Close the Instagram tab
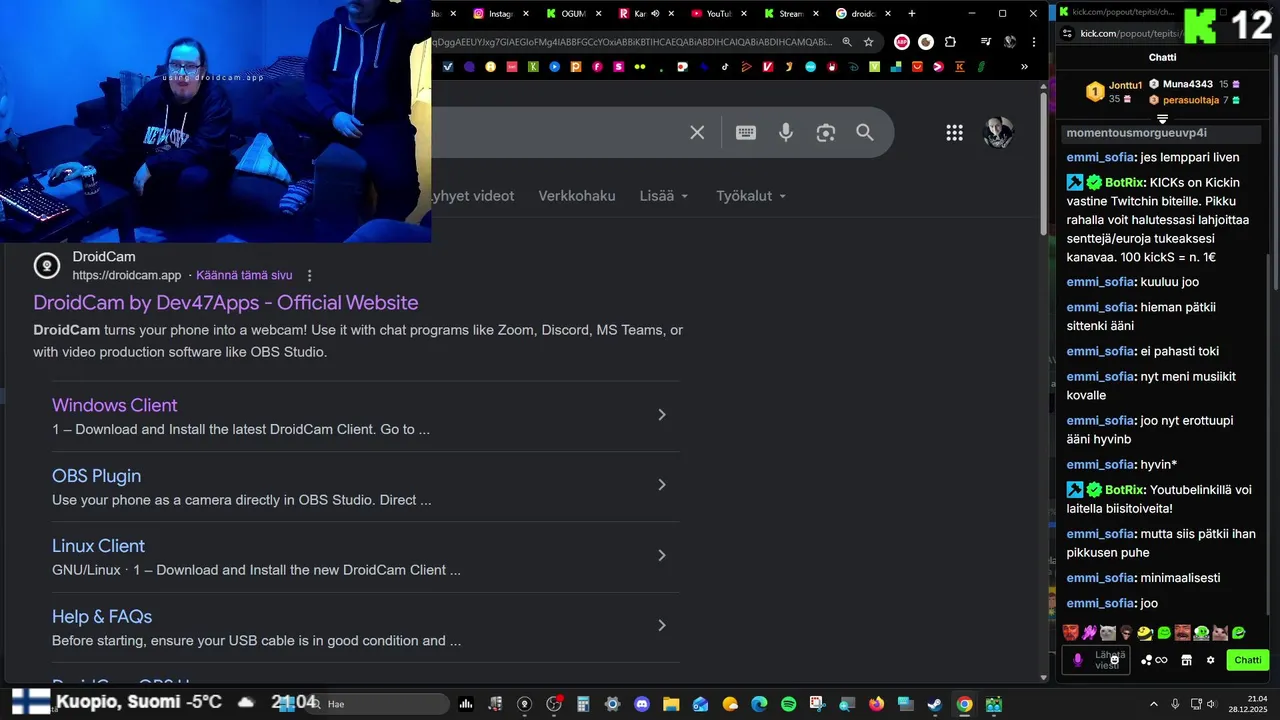The height and width of the screenshot is (720, 1280). 526,14
